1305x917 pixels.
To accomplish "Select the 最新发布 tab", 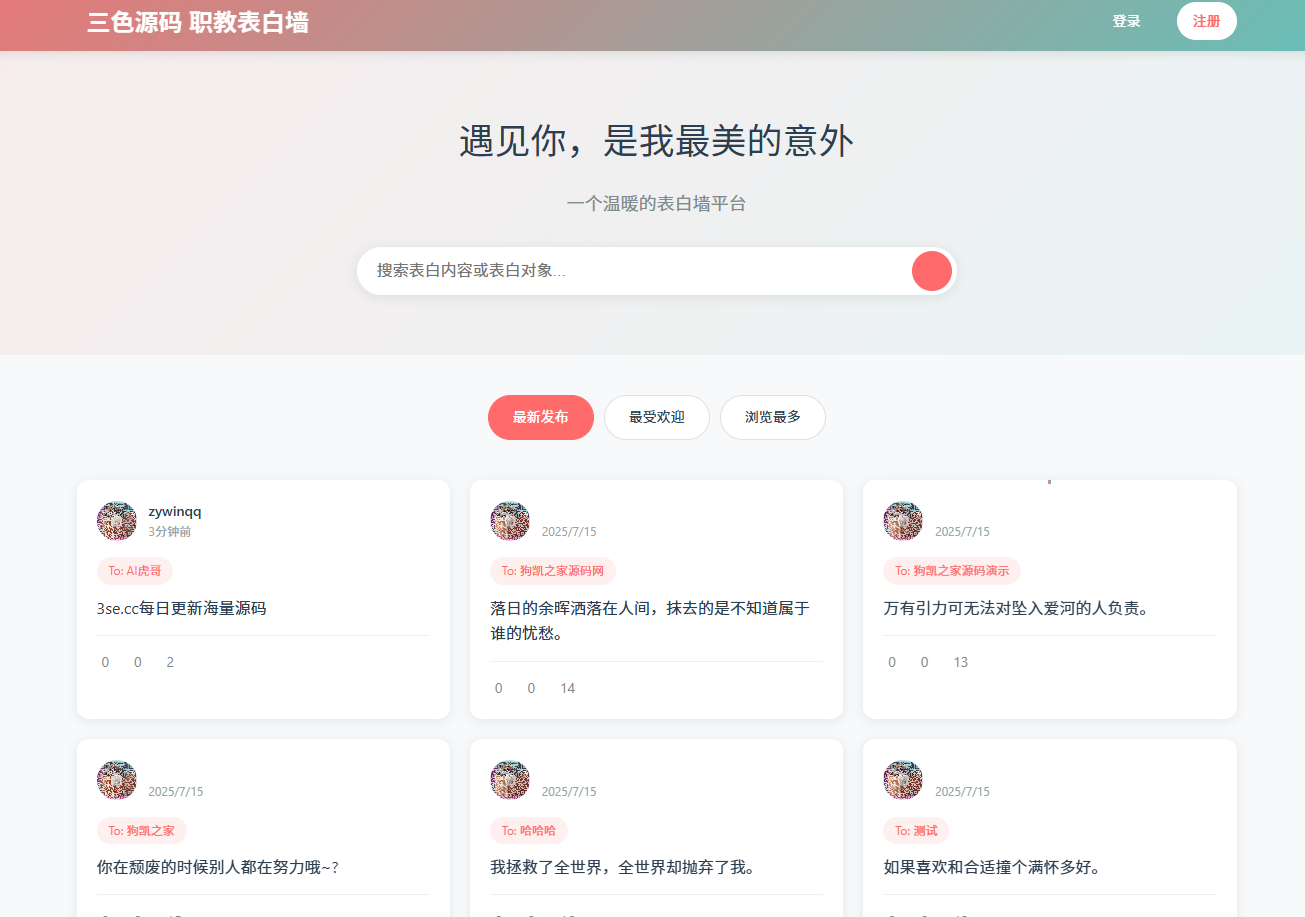I will pos(540,417).
